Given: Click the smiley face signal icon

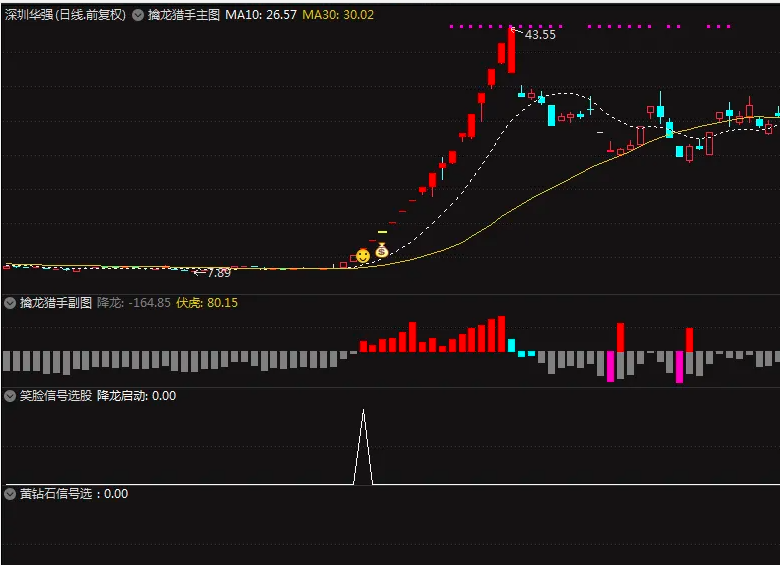Looking at the screenshot, I should (363, 256).
